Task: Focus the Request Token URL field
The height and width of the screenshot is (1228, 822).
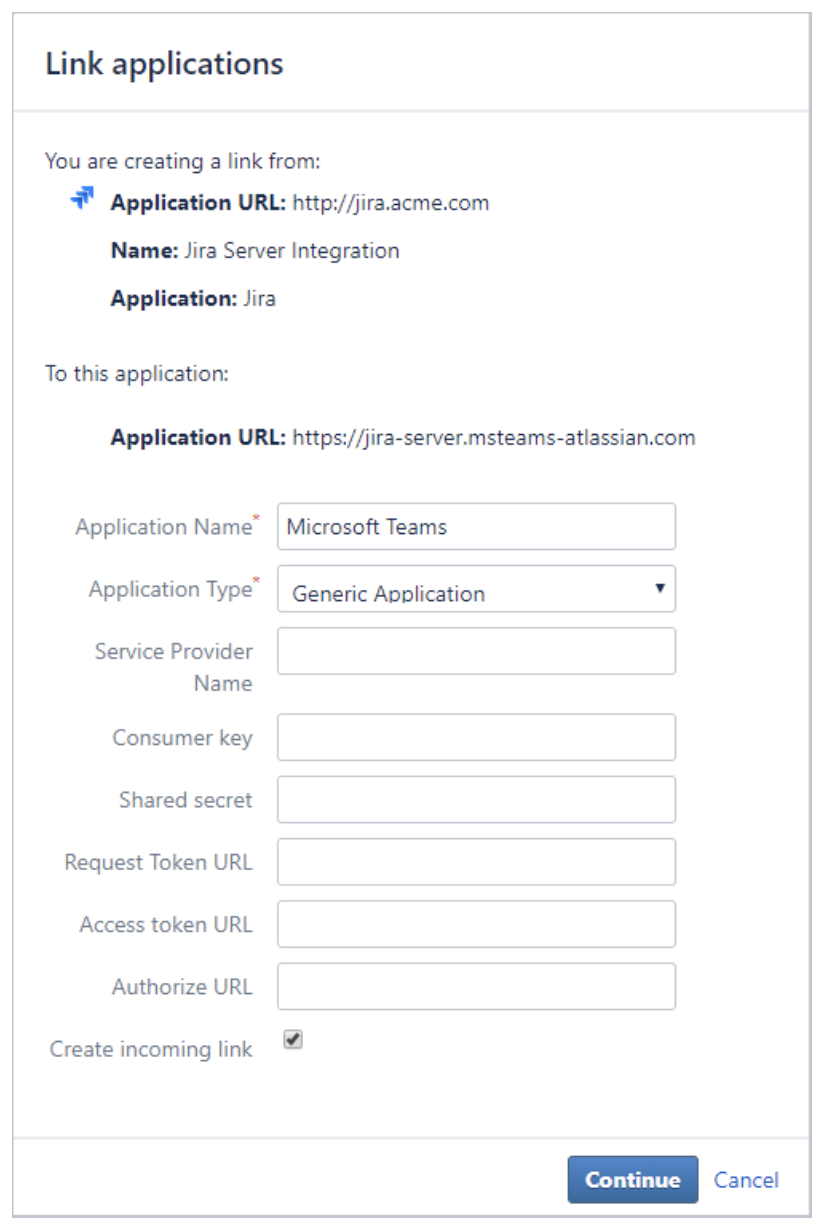Action: pos(476,862)
